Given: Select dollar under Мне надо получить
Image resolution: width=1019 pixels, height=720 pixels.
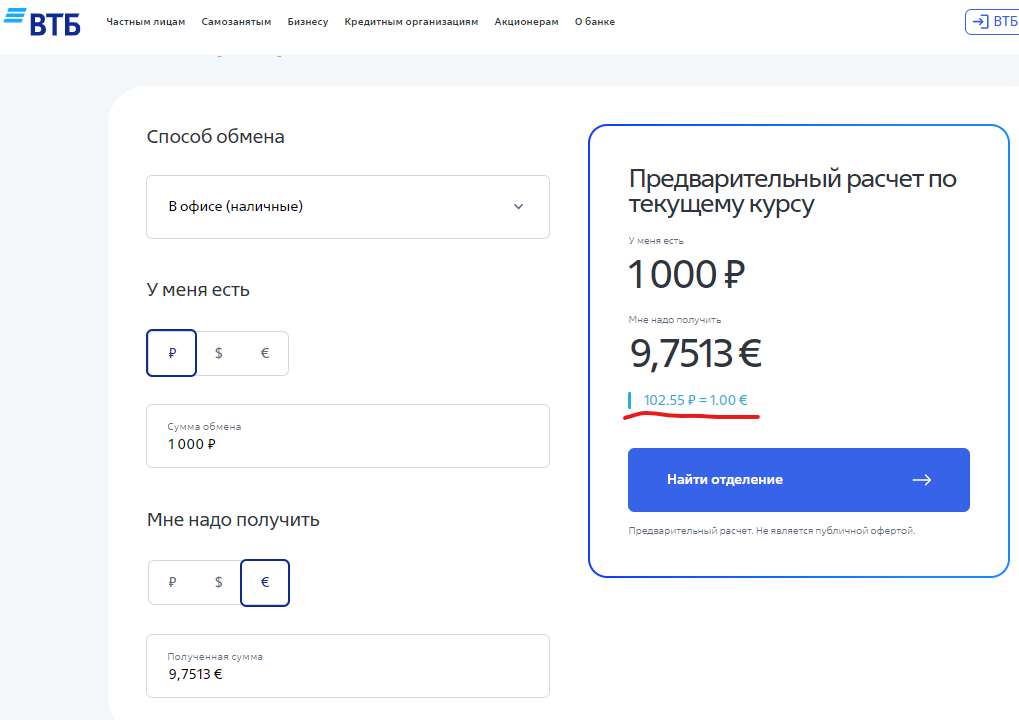Looking at the screenshot, I should pyautogui.click(x=219, y=583).
